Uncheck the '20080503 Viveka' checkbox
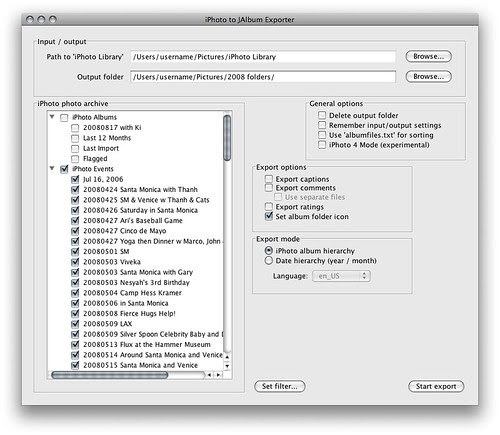The width and height of the screenshot is (500, 435). [x=75, y=262]
